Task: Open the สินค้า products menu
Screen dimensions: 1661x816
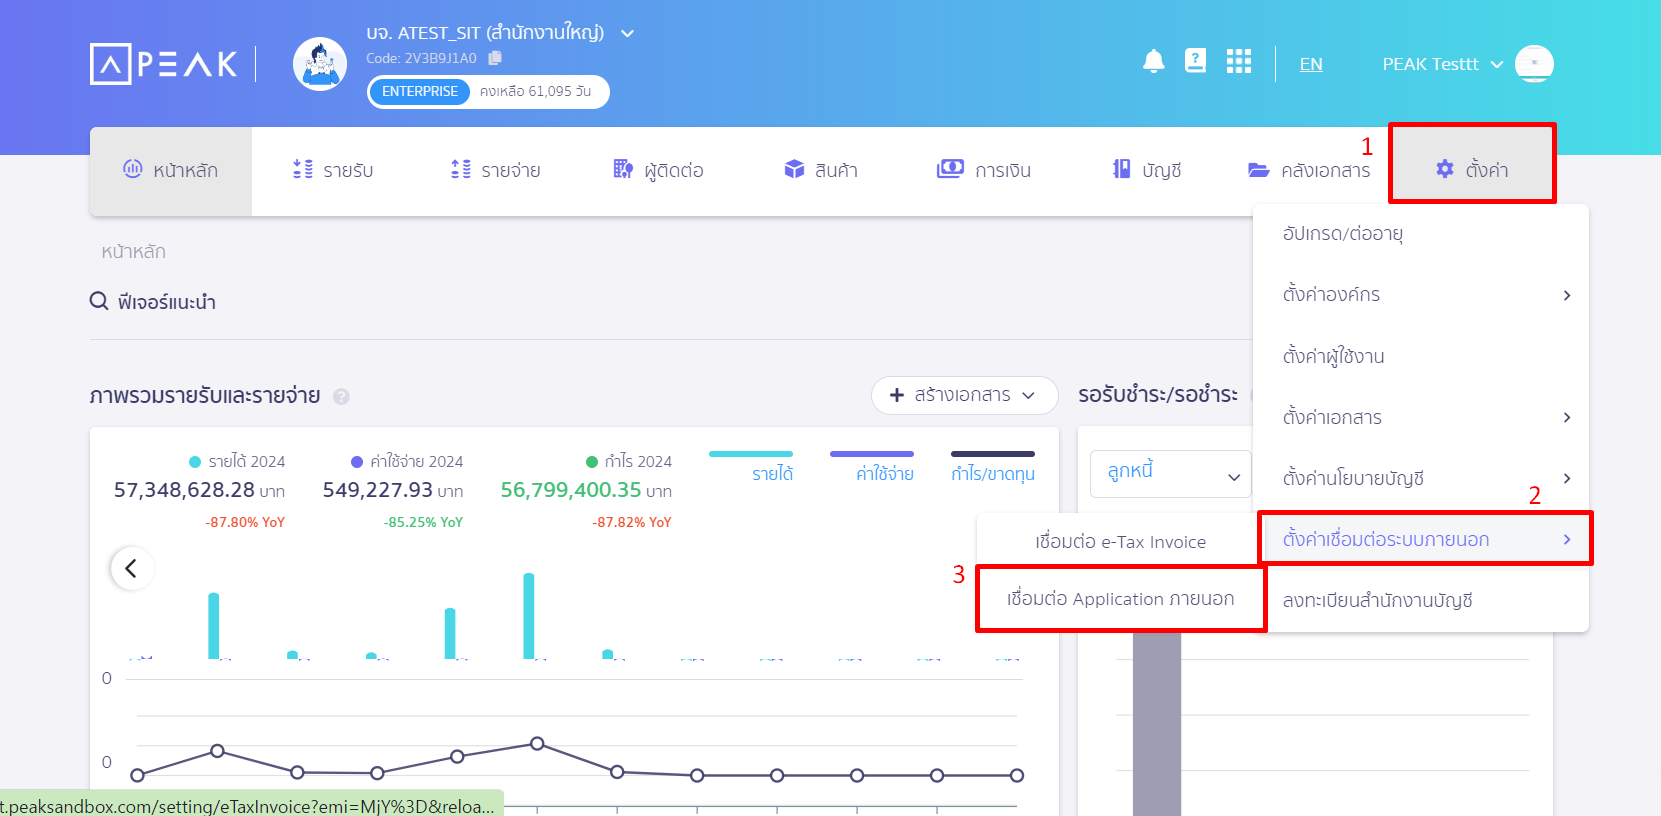Action: [821, 171]
